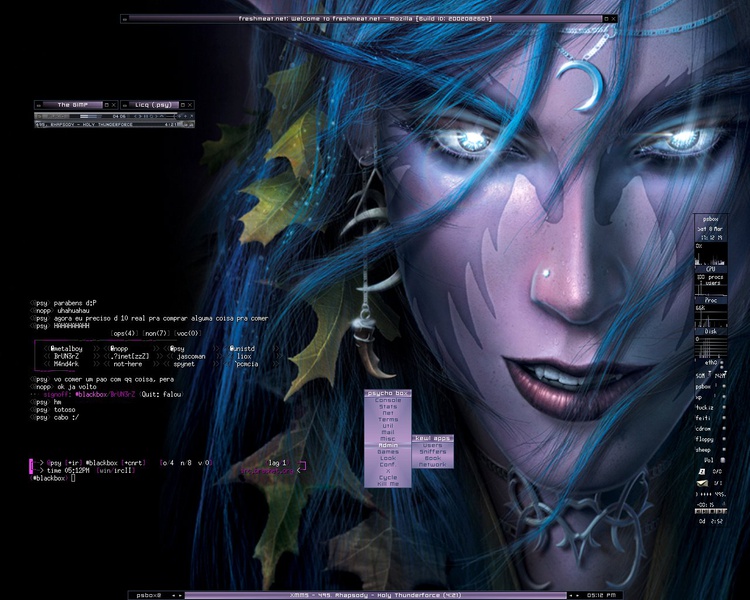Iconify the Mozilla window button

tap(124, 19)
